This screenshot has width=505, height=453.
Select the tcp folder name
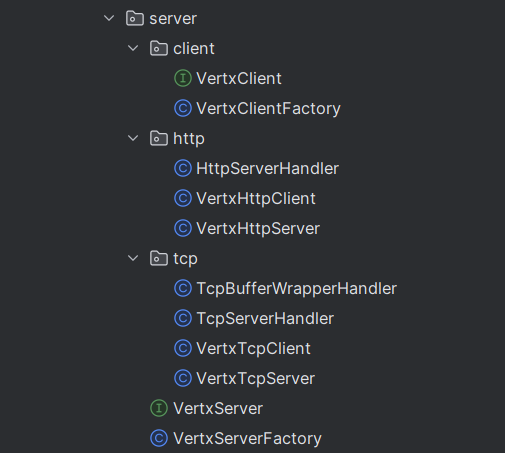coord(185,259)
